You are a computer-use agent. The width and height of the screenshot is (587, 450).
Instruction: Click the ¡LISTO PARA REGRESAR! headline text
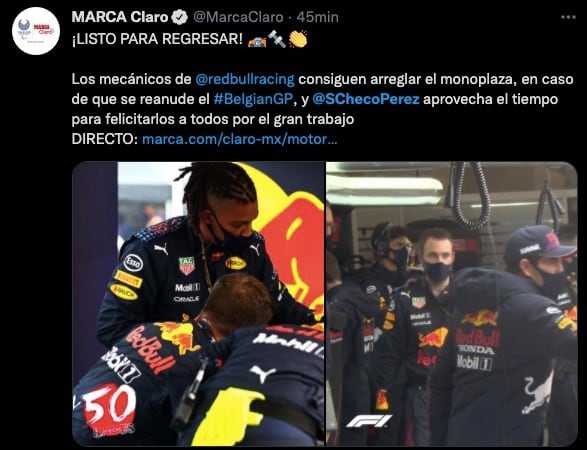coord(157,39)
